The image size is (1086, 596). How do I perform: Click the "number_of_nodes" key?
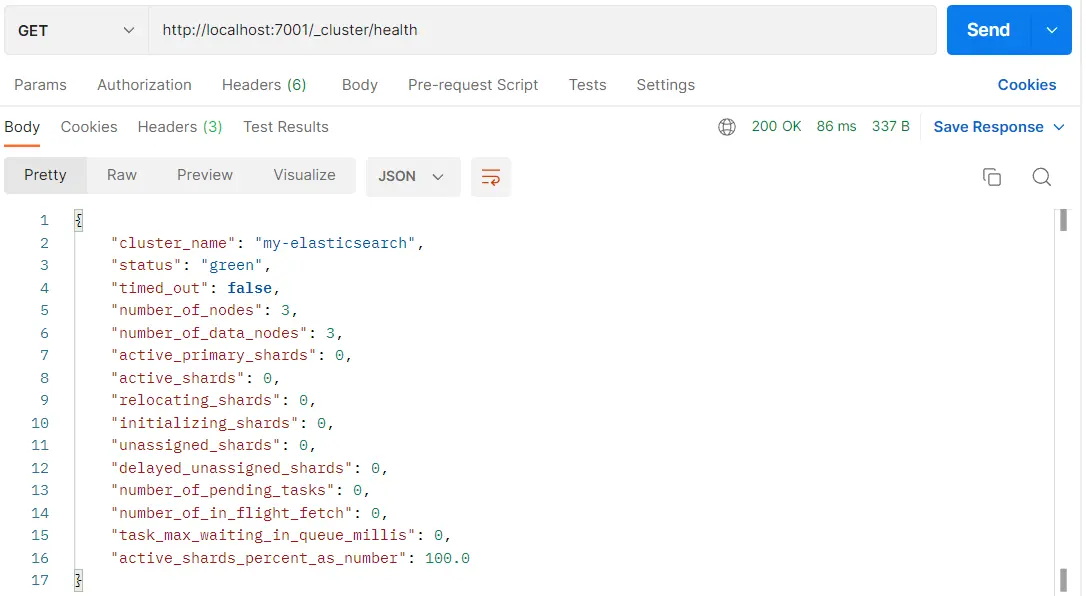point(187,310)
